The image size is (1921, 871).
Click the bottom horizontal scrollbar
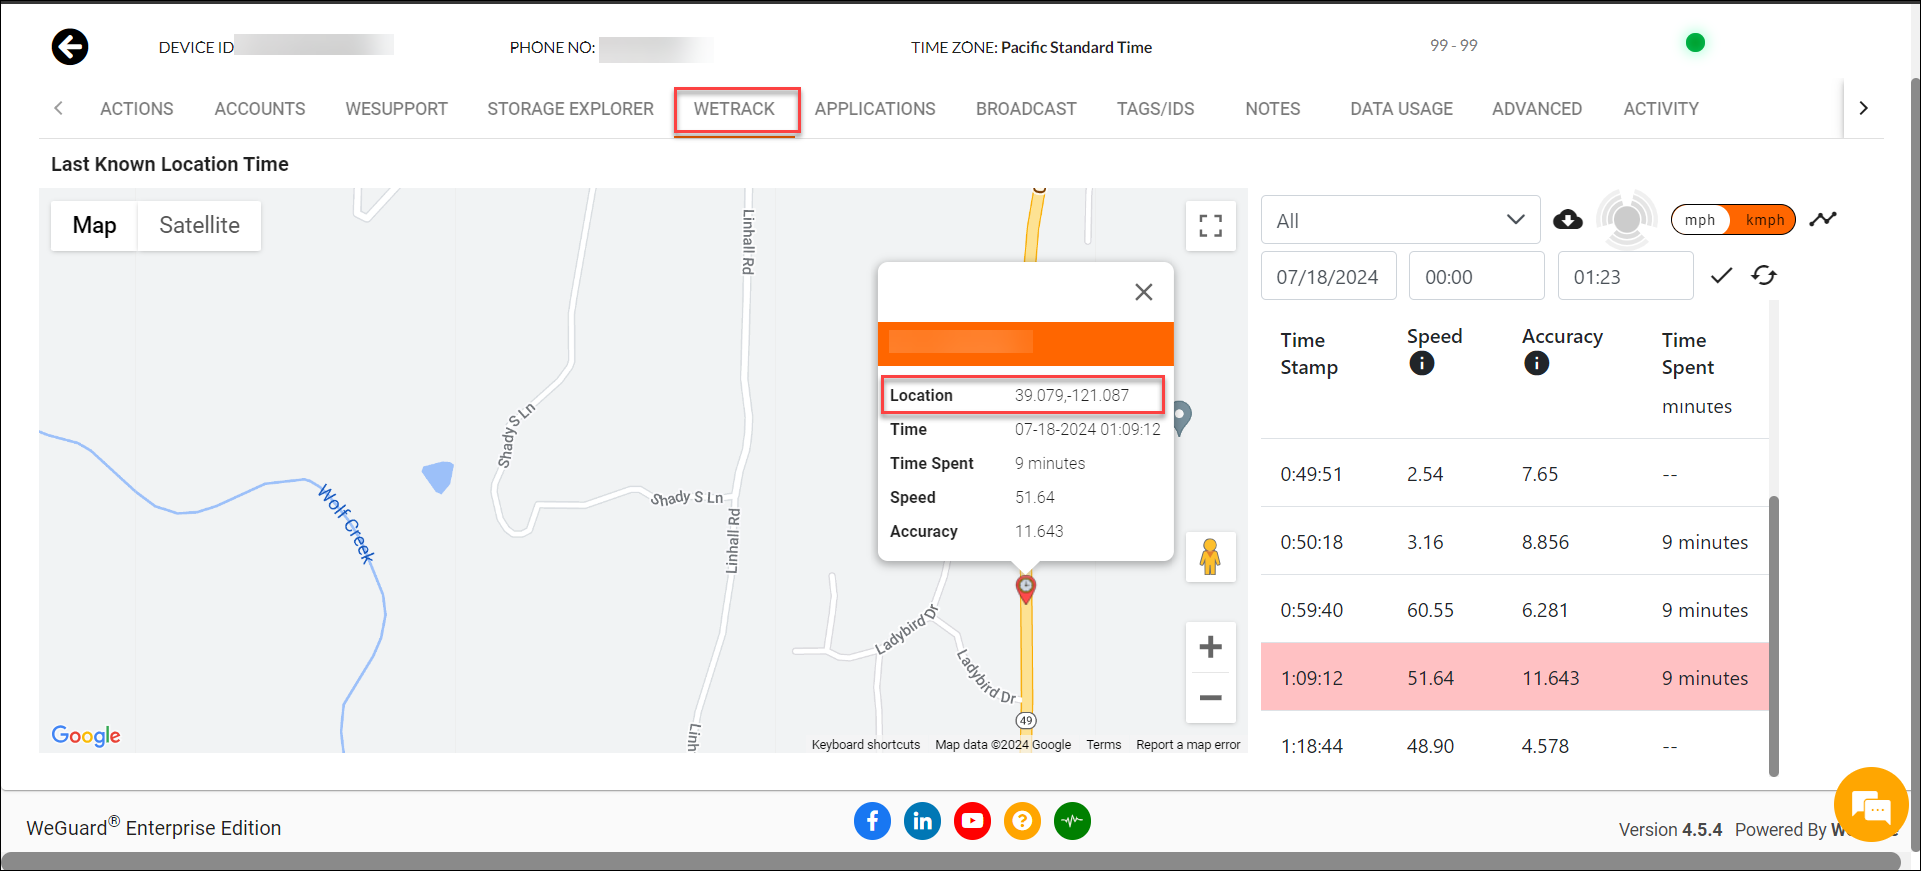tap(950, 861)
